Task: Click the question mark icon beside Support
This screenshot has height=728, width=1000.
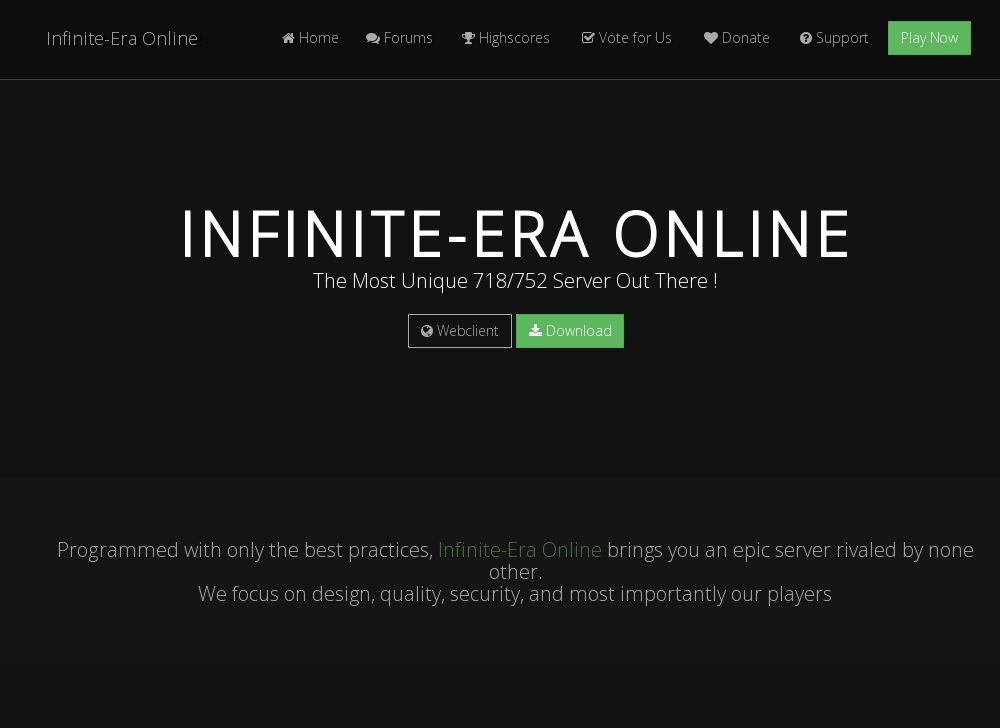Action: click(806, 38)
